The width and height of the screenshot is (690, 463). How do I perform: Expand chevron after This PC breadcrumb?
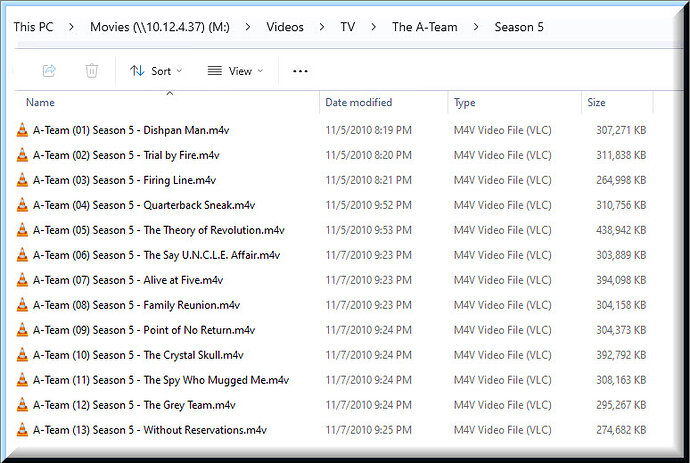(71, 27)
